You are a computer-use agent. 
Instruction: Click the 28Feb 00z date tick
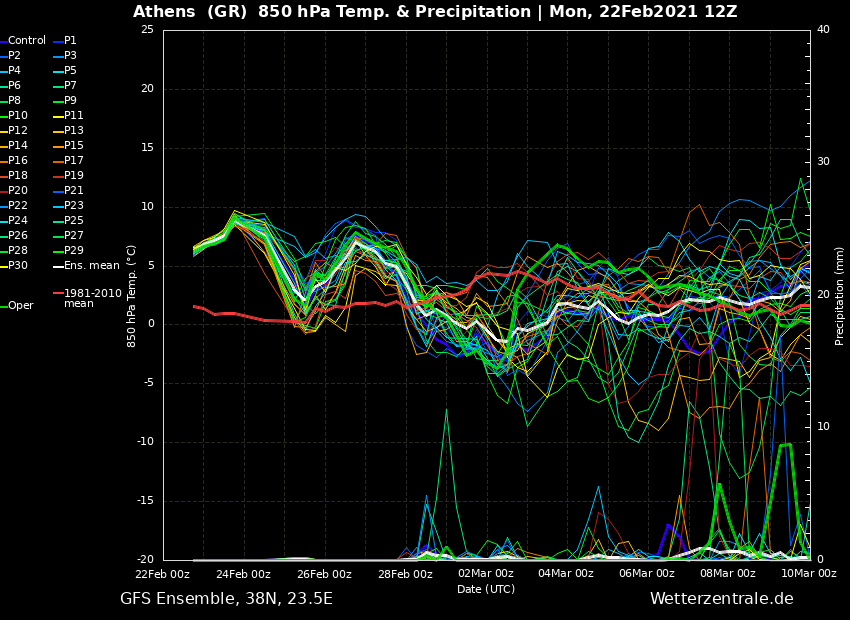coord(405,574)
